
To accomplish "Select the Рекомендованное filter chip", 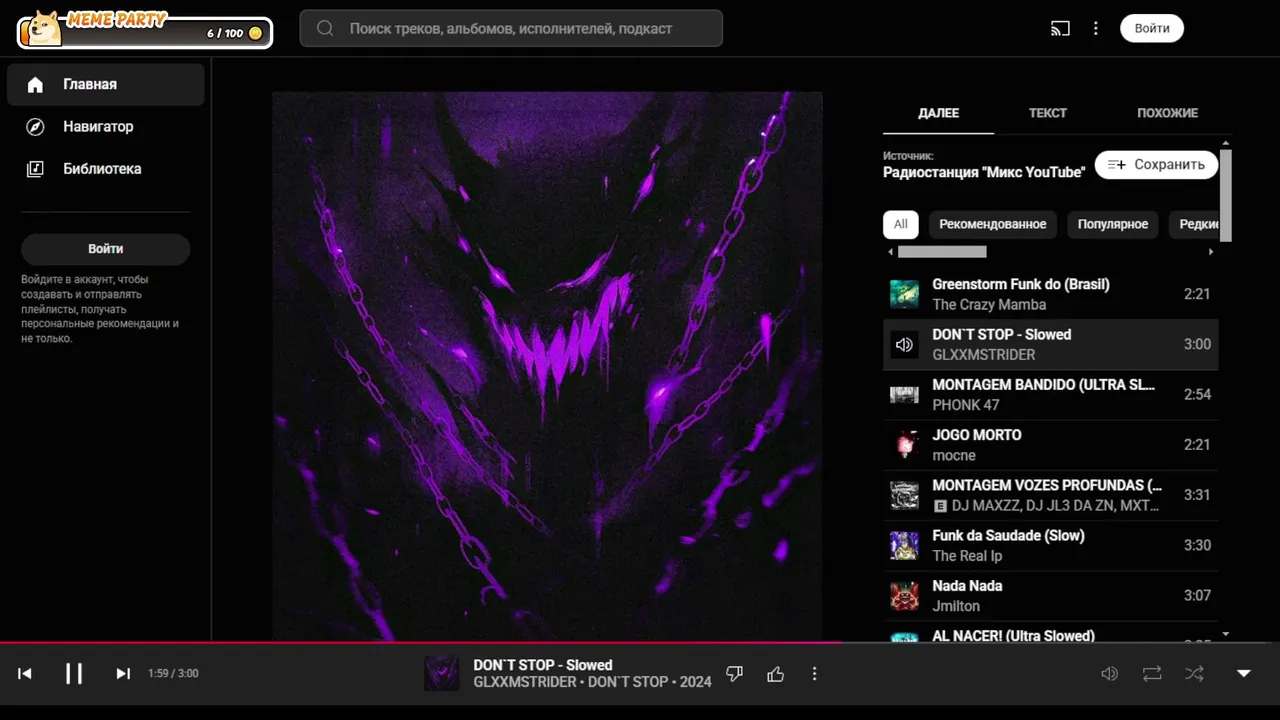I will pos(993,224).
